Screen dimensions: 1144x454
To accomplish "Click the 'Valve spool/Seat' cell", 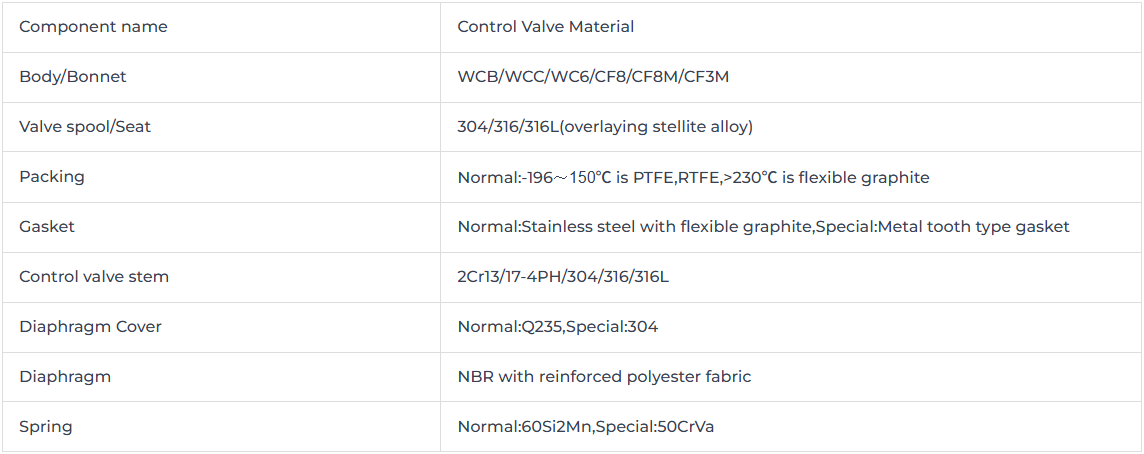I will click(221, 127).
